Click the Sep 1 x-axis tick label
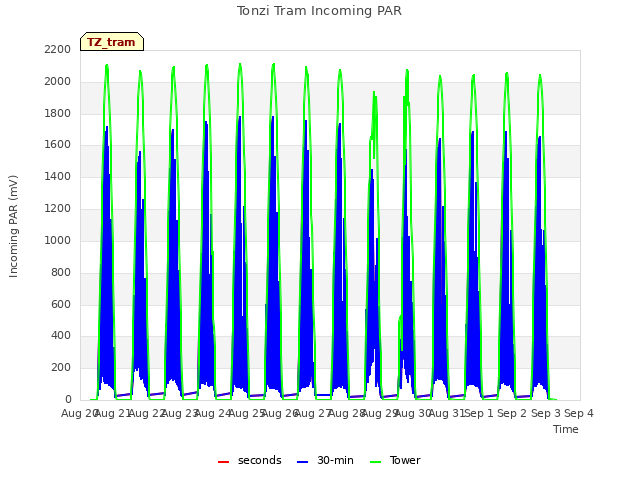The width and height of the screenshot is (640, 480). 479,413
